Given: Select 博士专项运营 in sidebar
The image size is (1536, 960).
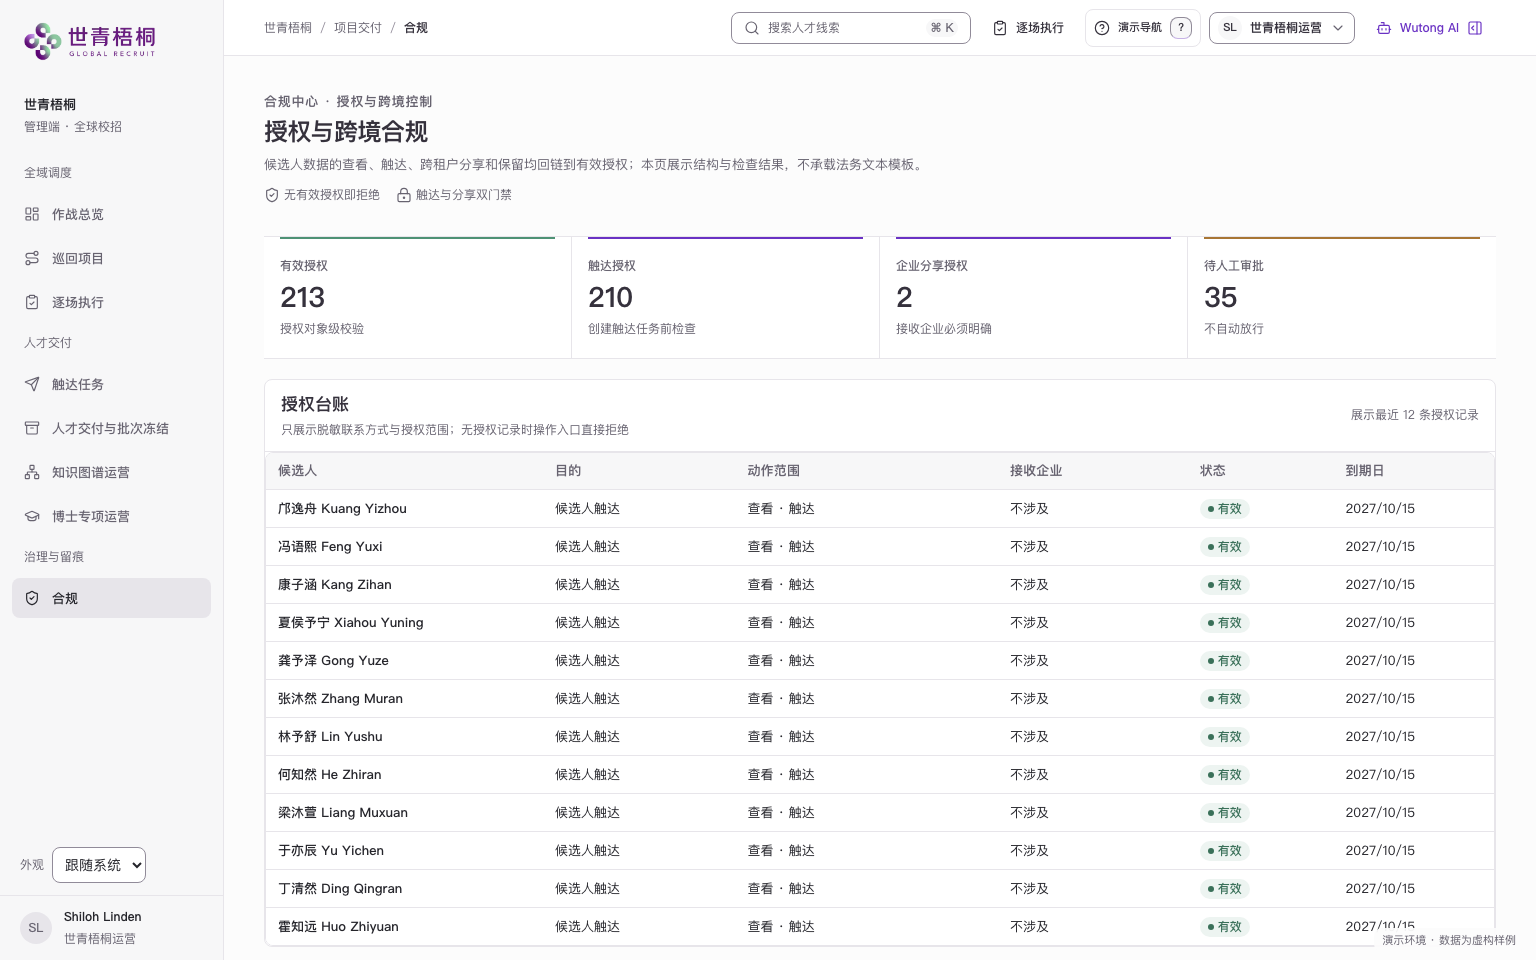Looking at the screenshot, I should 111,516.
